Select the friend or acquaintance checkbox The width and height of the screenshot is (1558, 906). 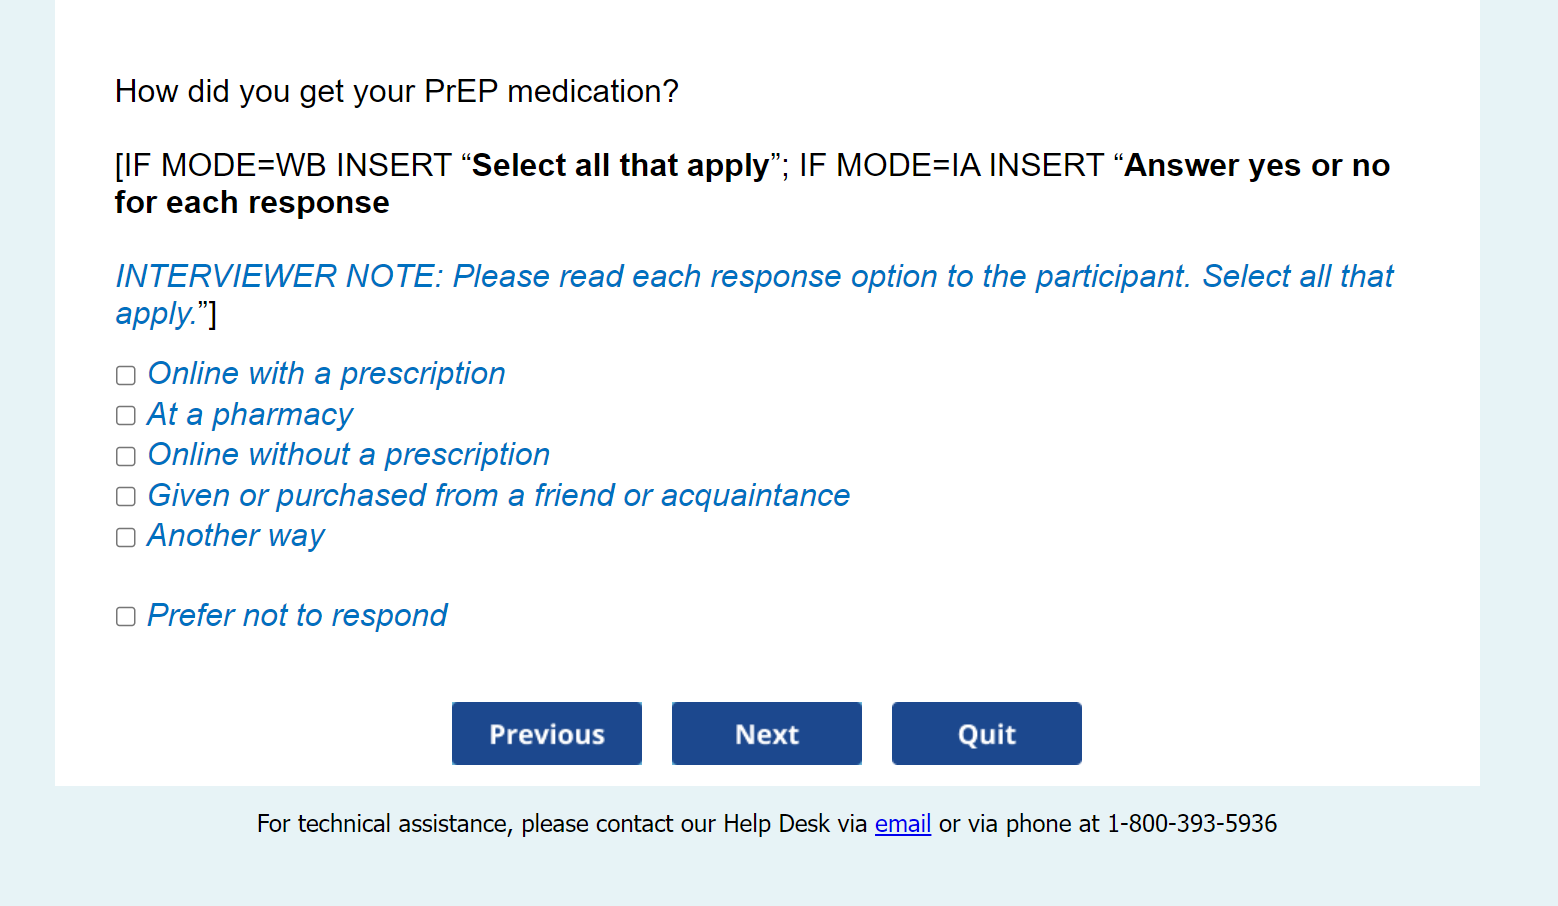126,496
